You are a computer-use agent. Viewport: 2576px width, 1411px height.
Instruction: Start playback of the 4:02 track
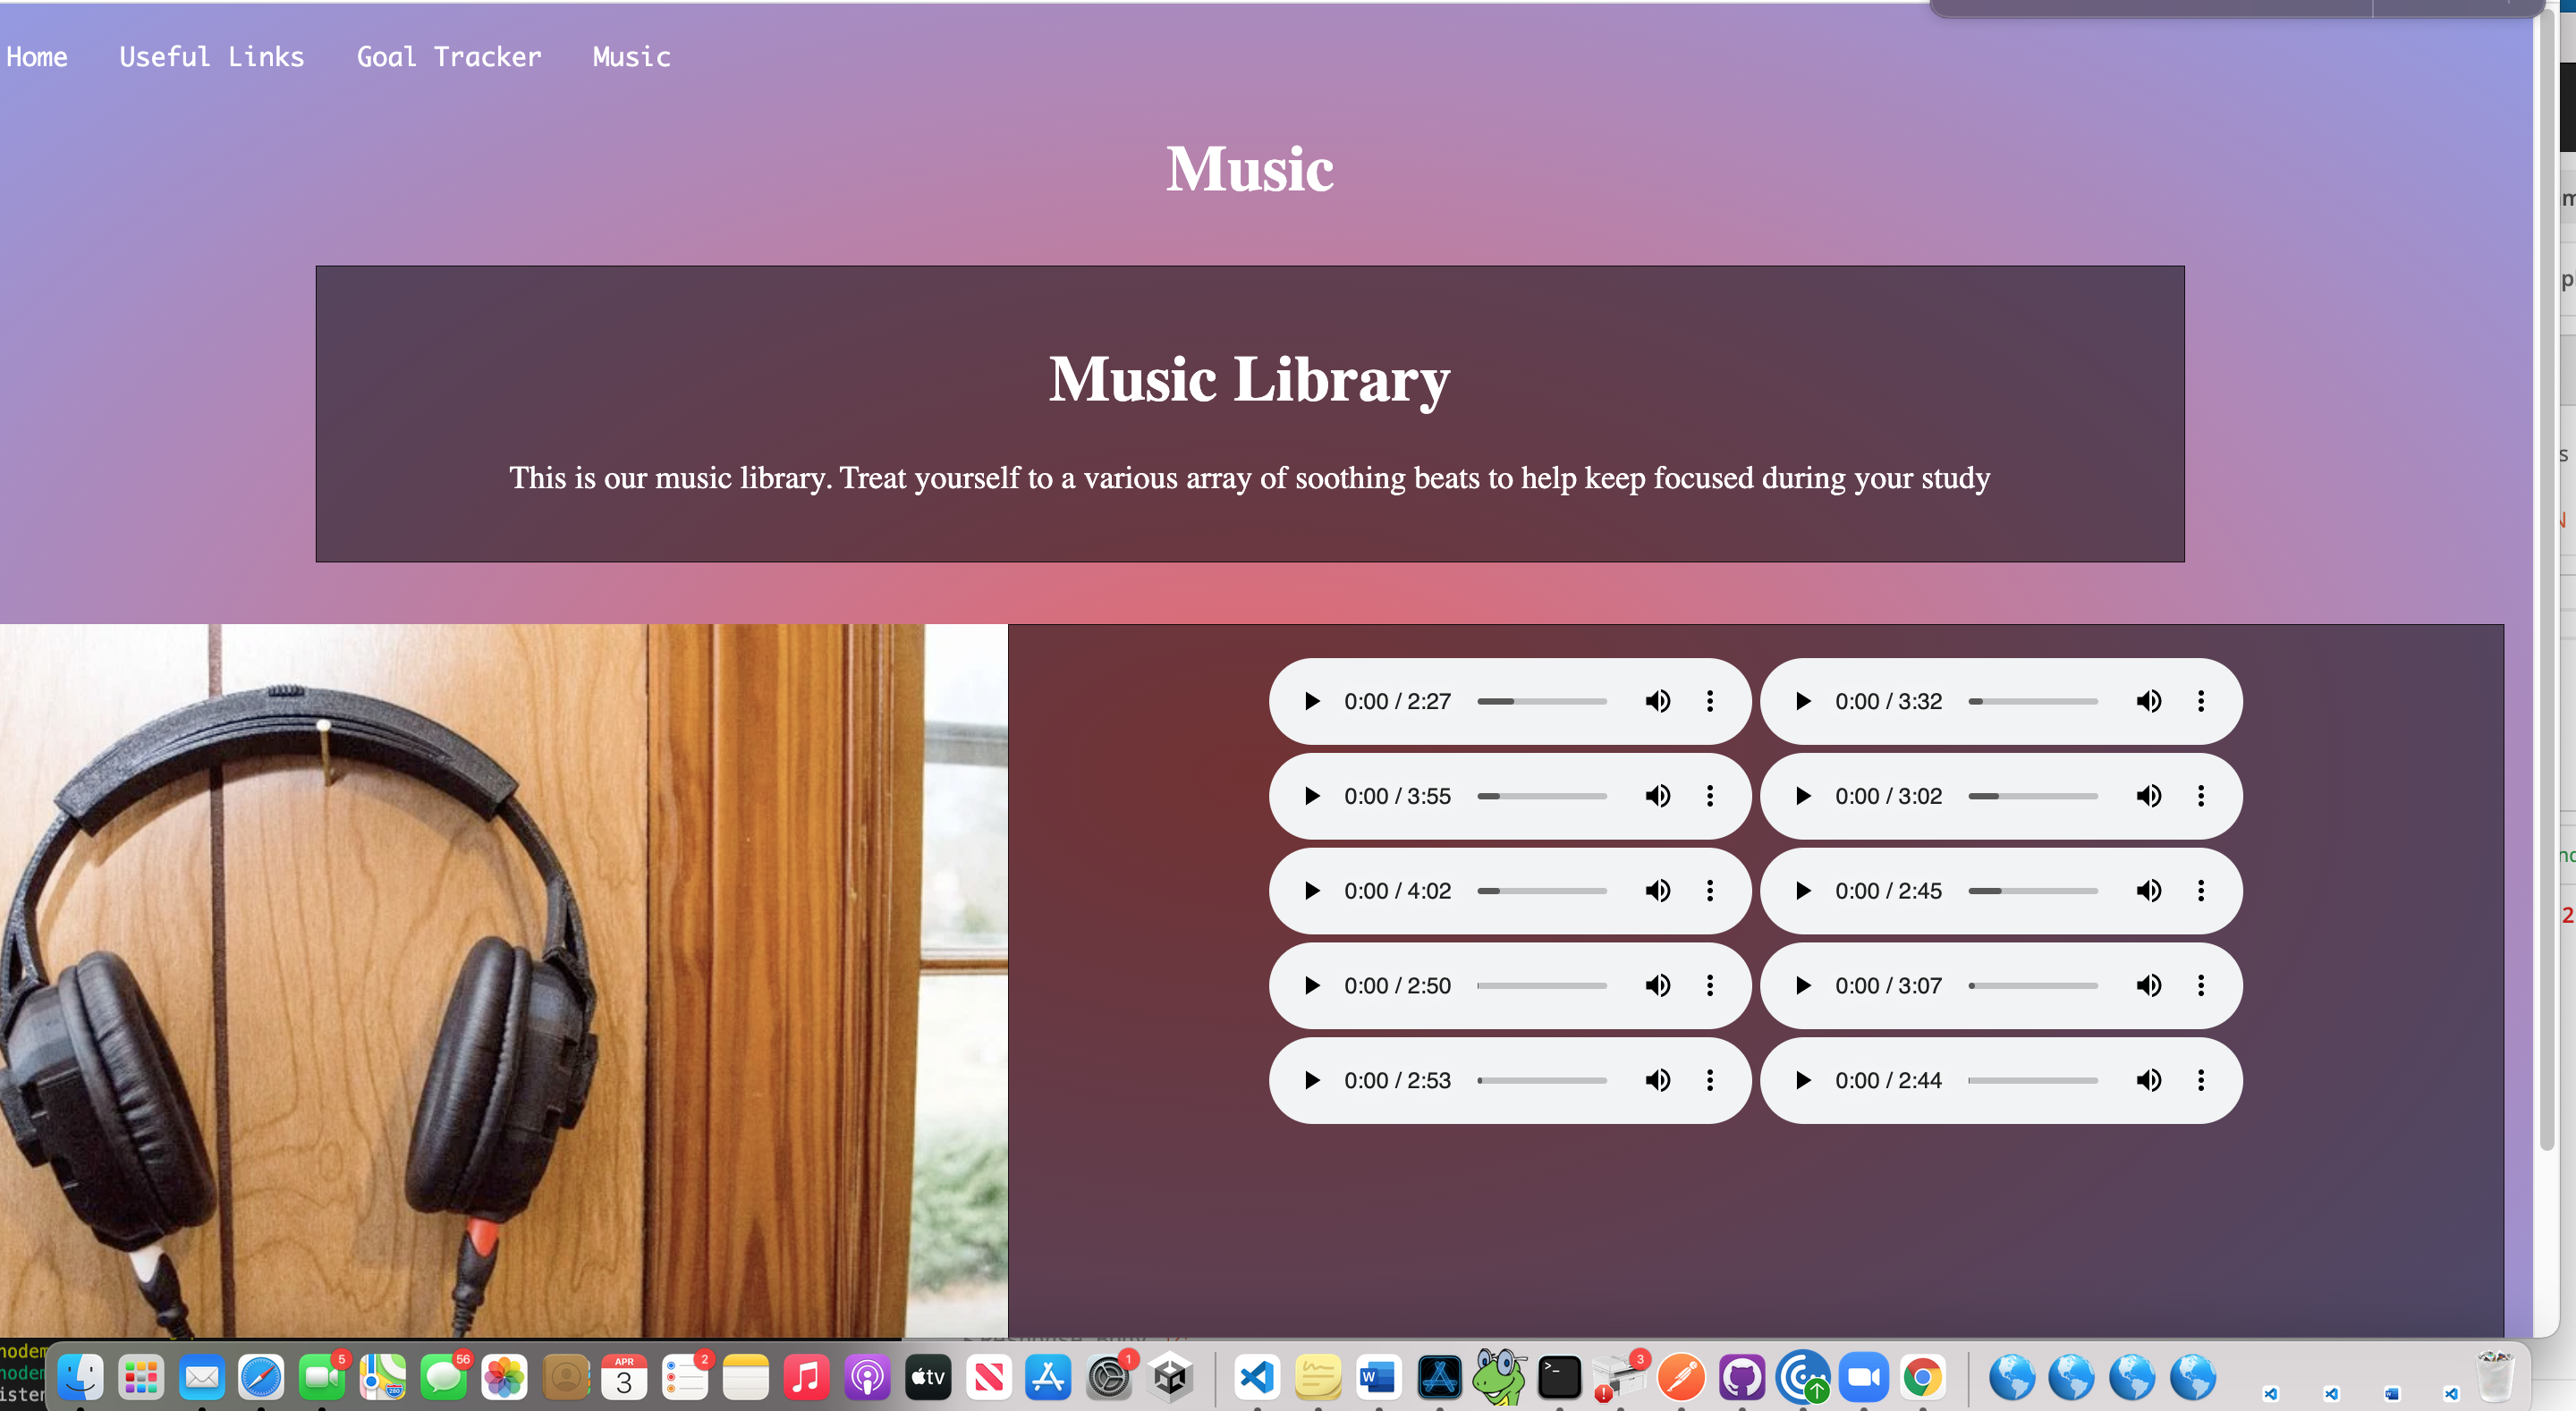pyautogui.click(x=1312, y=891)
